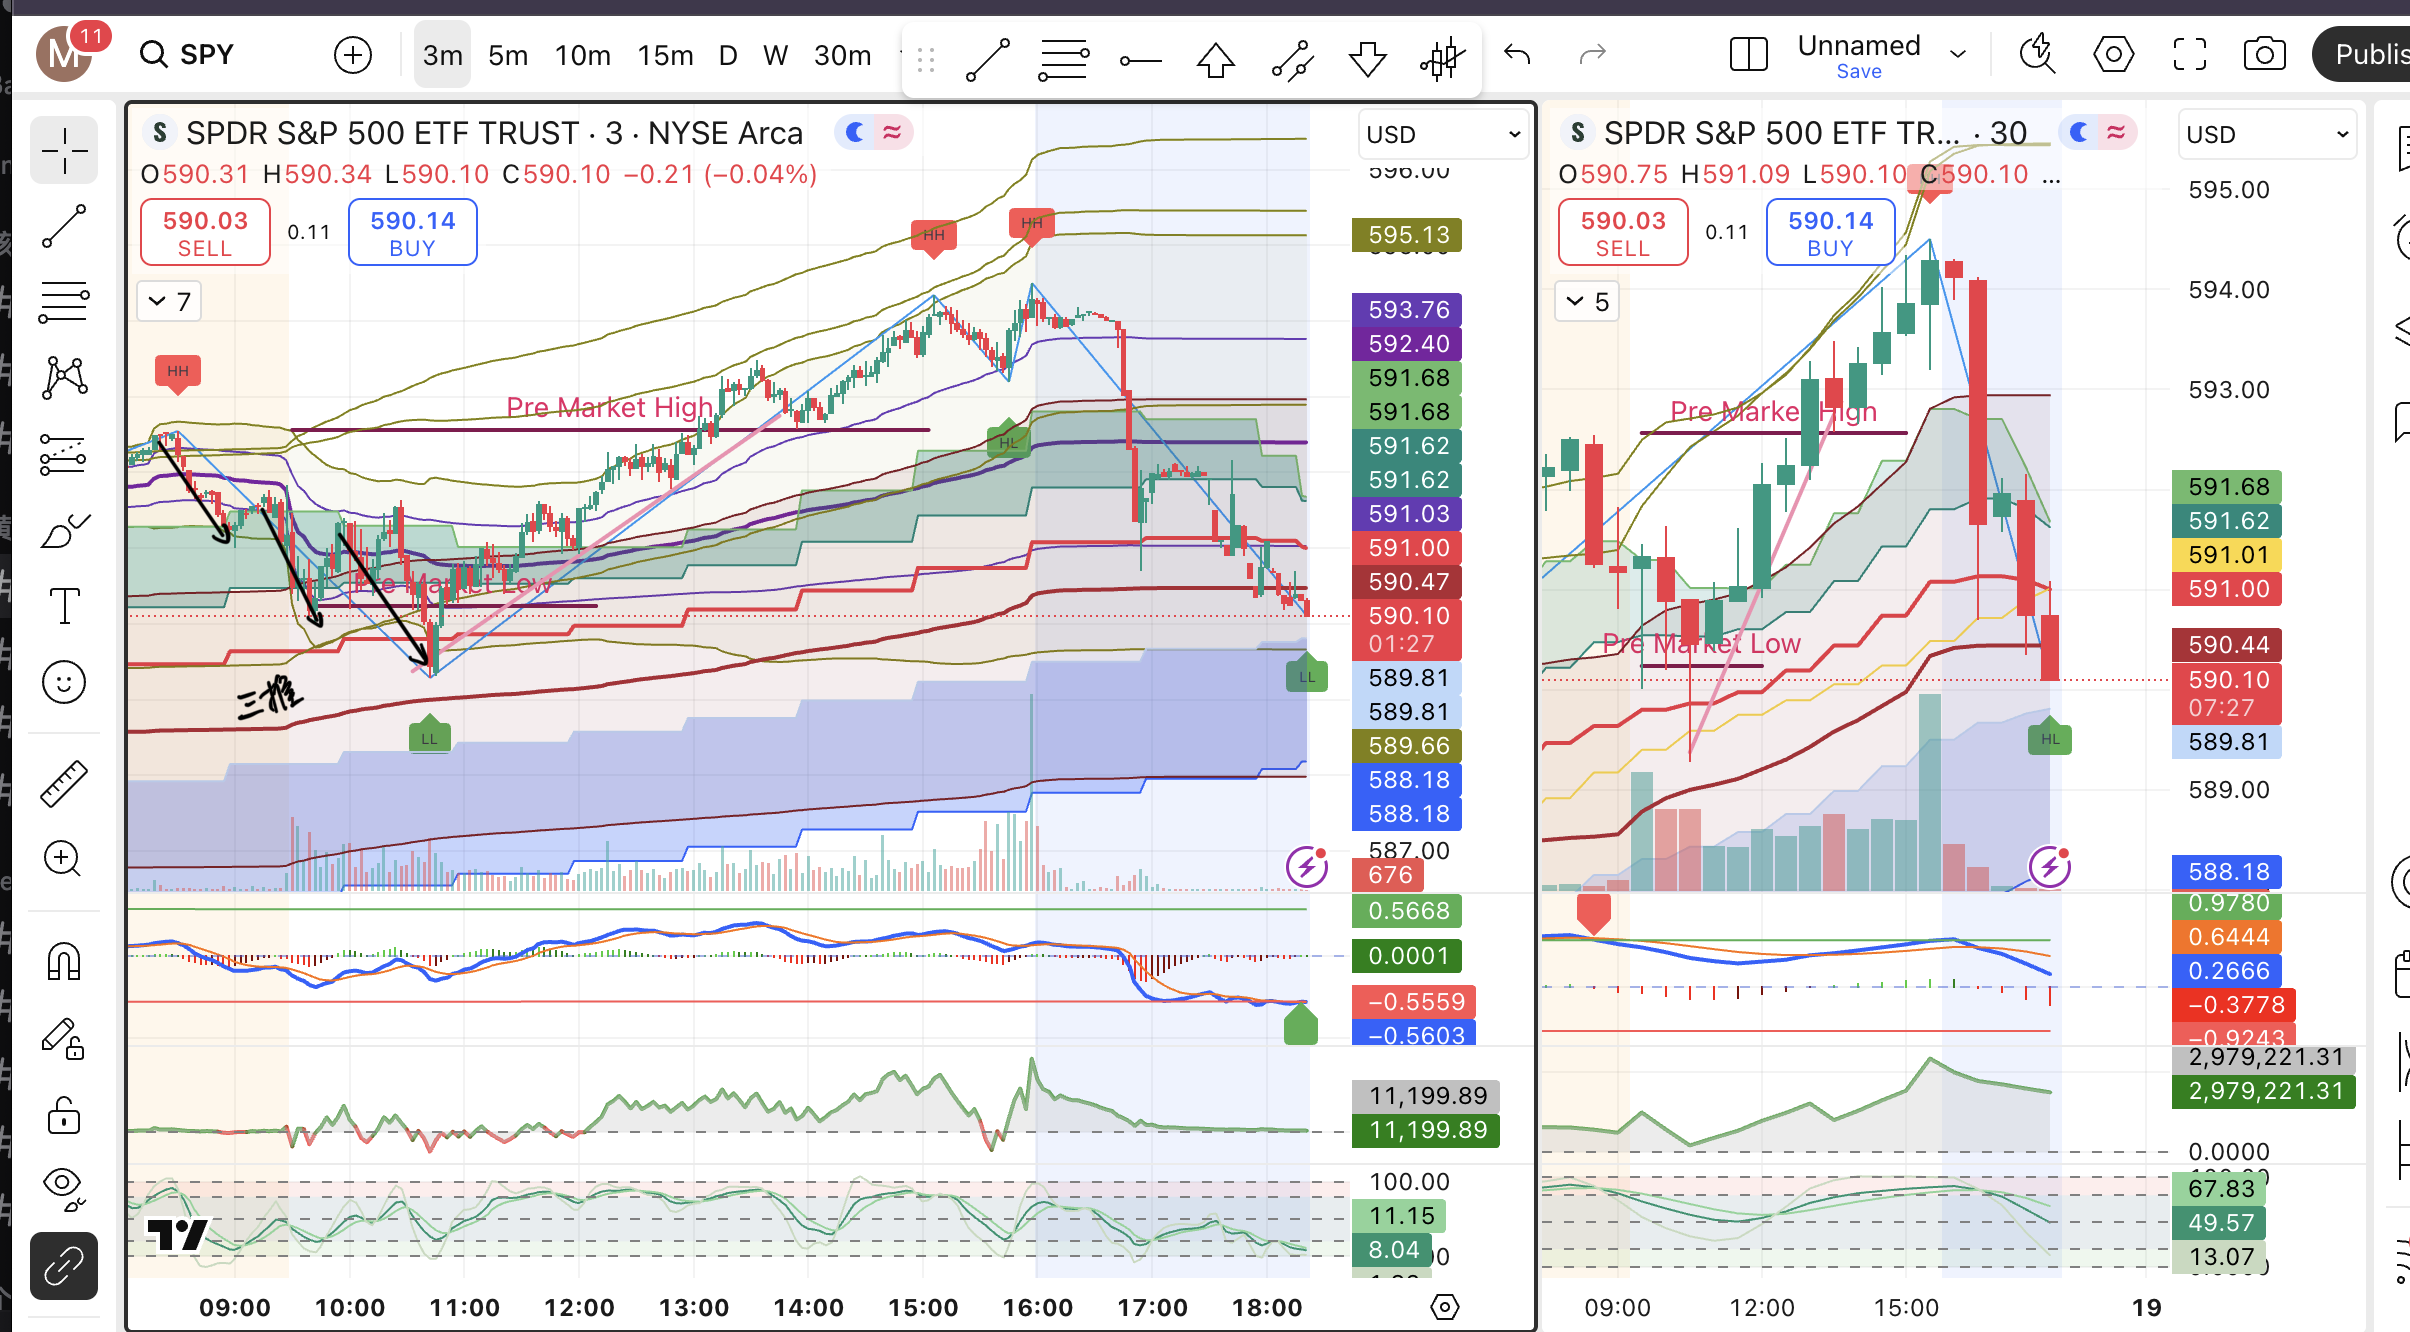Toggle extended hours moon indicator, right chart
Image resolution: width=2410 pixels, height=1332 pixels.
2079,132
